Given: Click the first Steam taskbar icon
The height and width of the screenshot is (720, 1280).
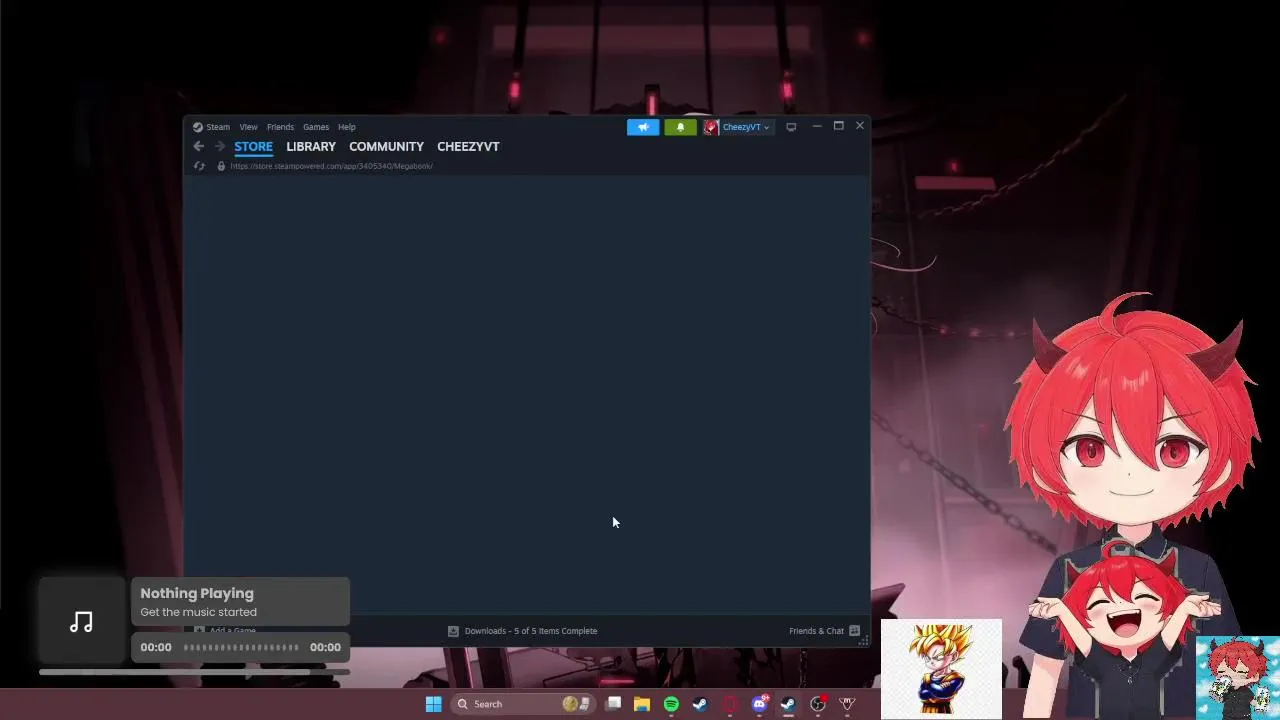Looking at the screenshot, I should [x=700, y=704].
